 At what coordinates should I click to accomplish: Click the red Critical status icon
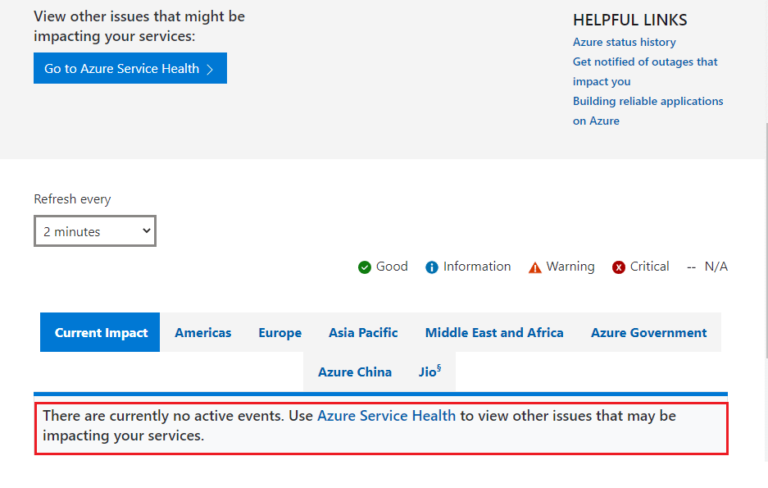tap(619, 267)
